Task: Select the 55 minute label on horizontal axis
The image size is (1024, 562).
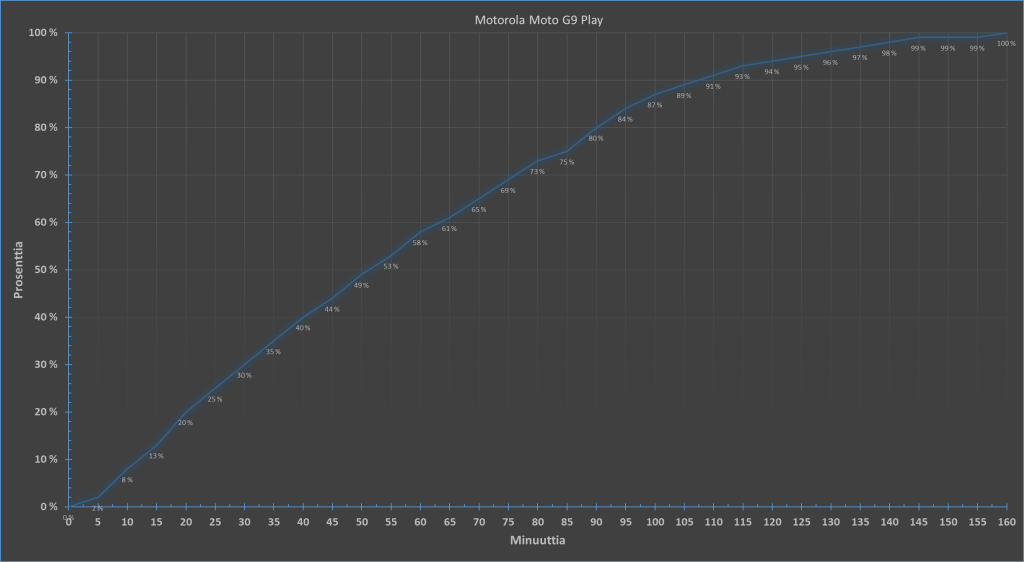Action: (391, 522)
